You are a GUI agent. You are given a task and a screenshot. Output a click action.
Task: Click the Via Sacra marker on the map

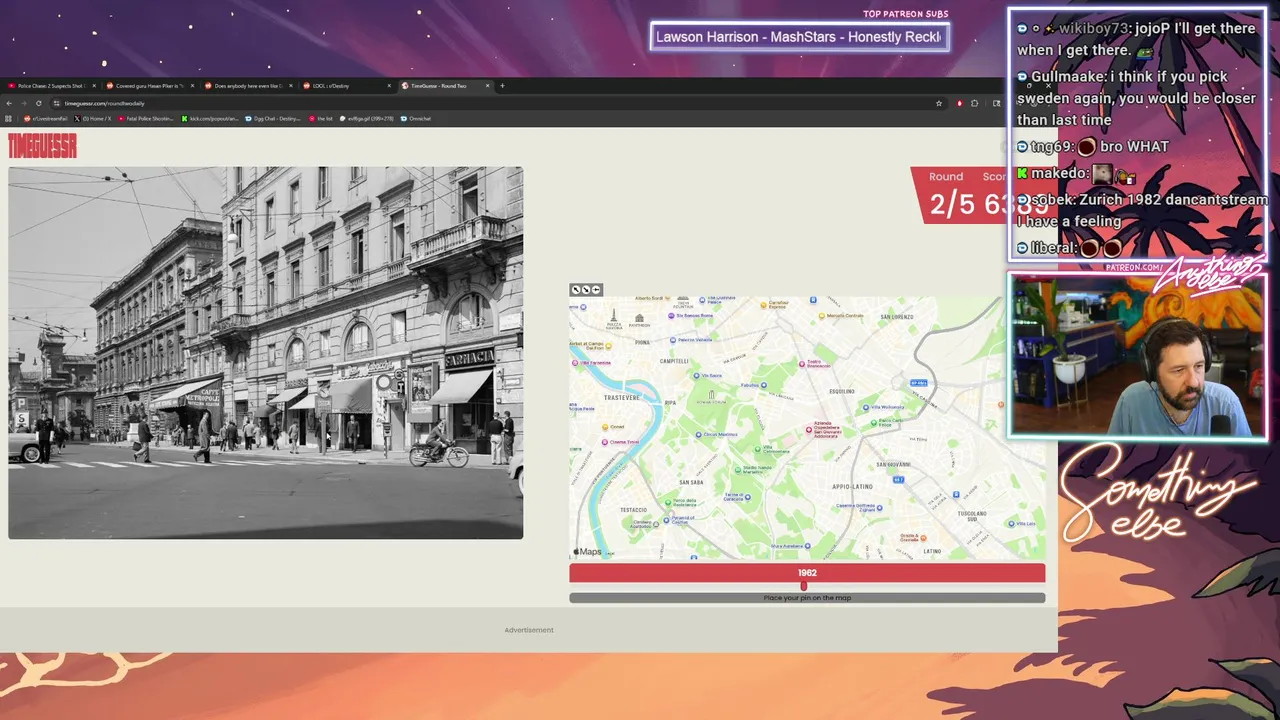(698, 375)
